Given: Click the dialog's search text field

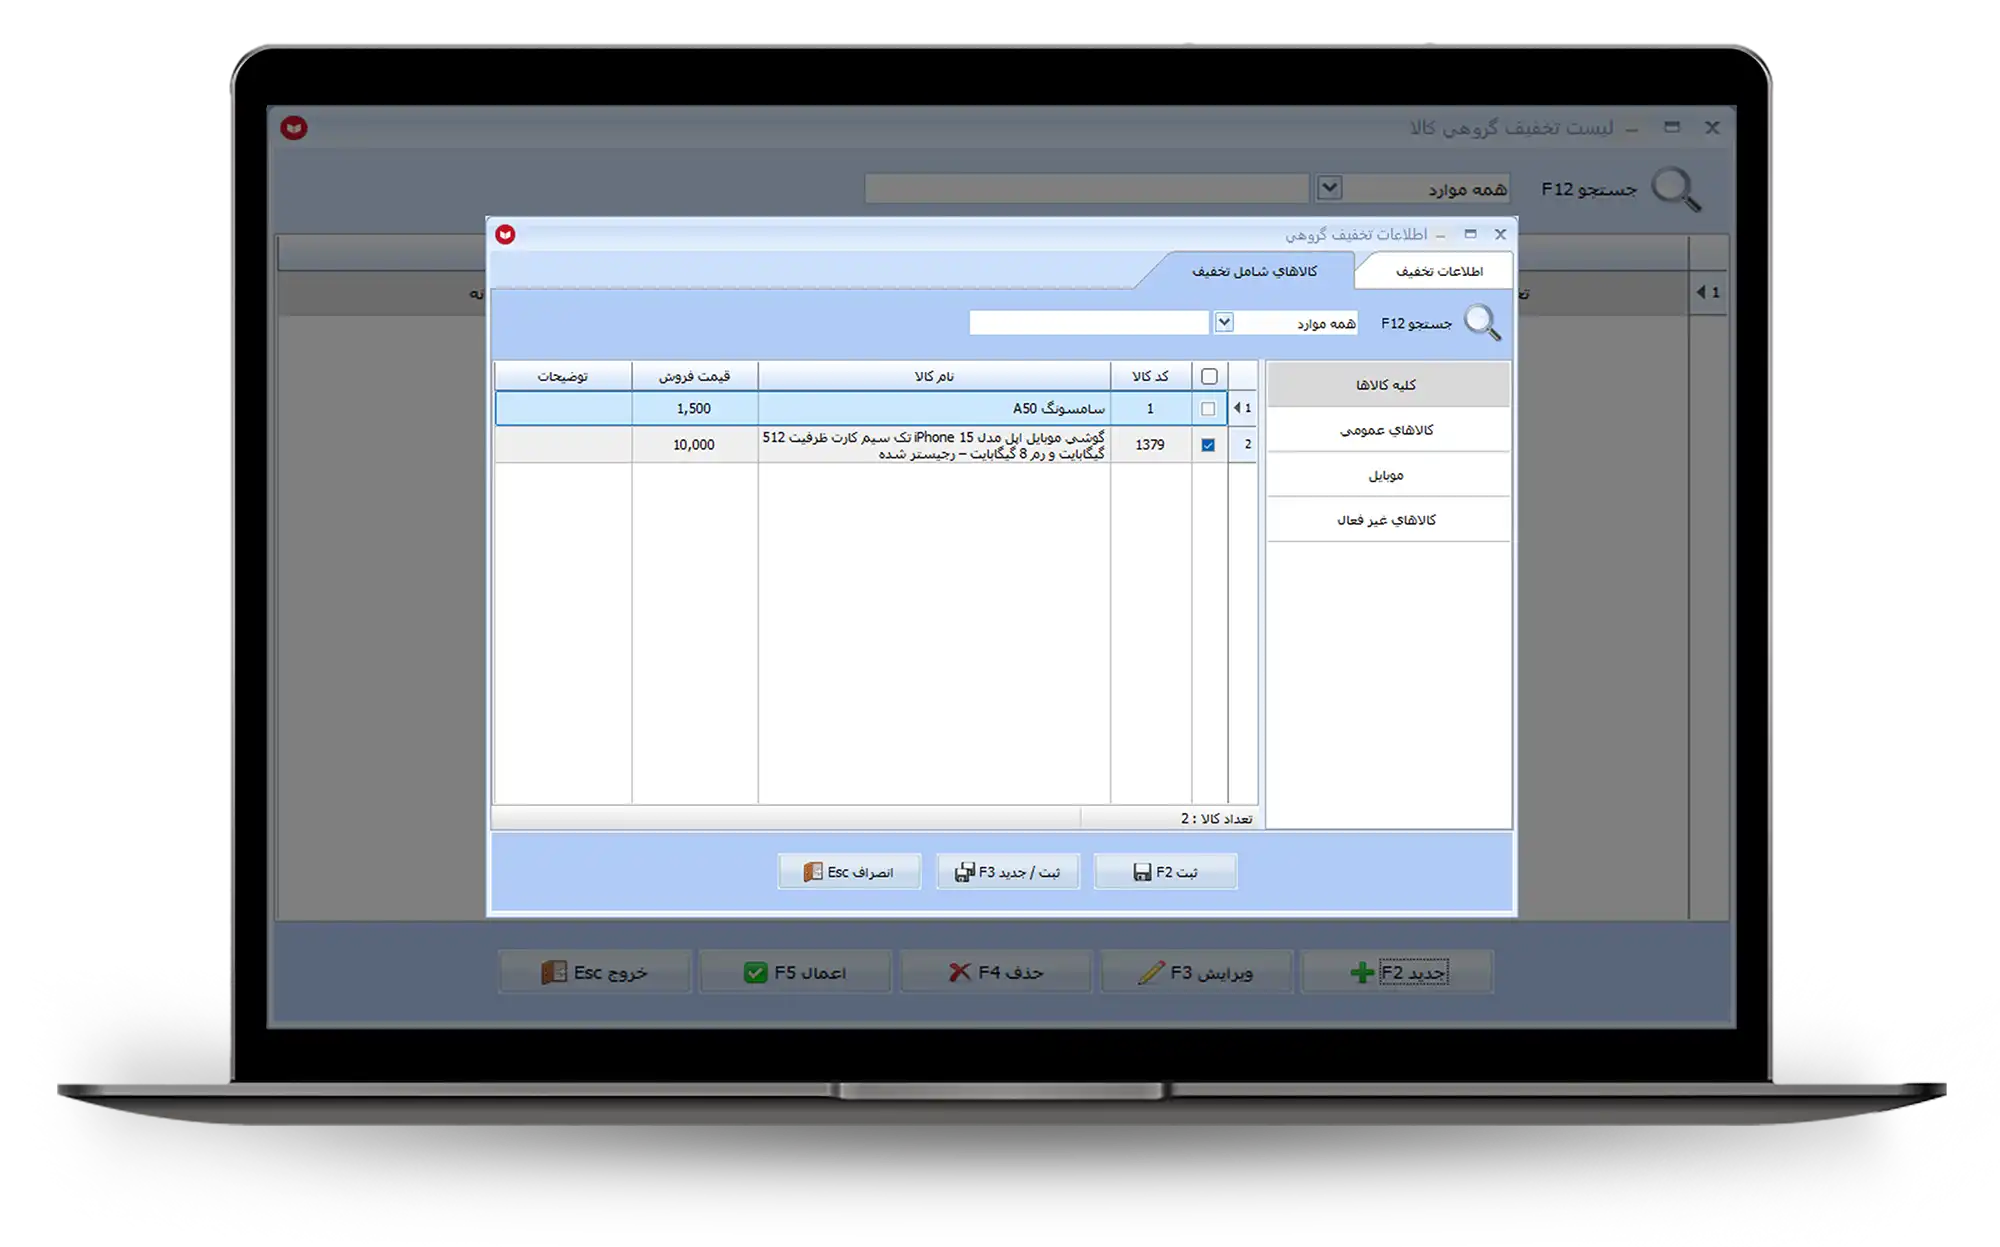Looking at the screenshot, I should tap(1089, 323).
